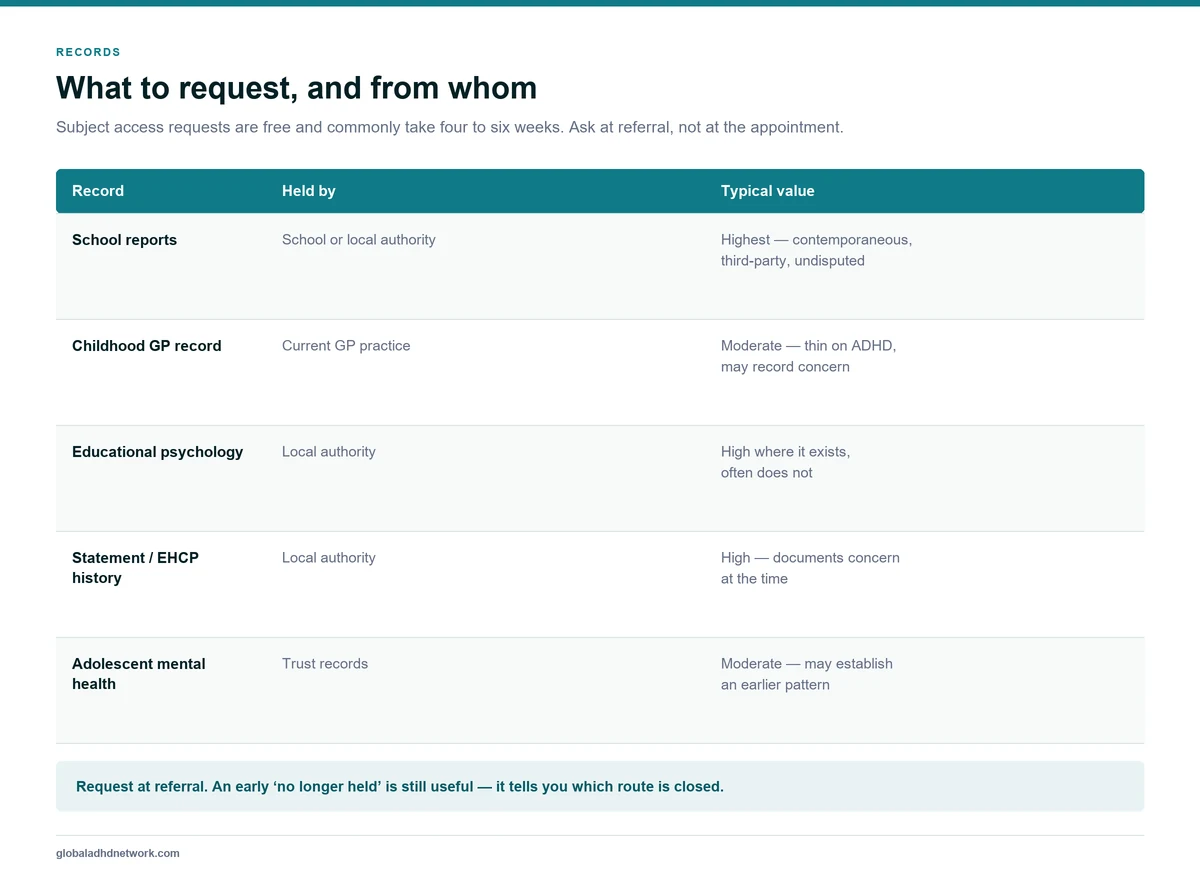Click 'Current GP practice' cell
1200x887 pixels.
(x=346, y=346)
